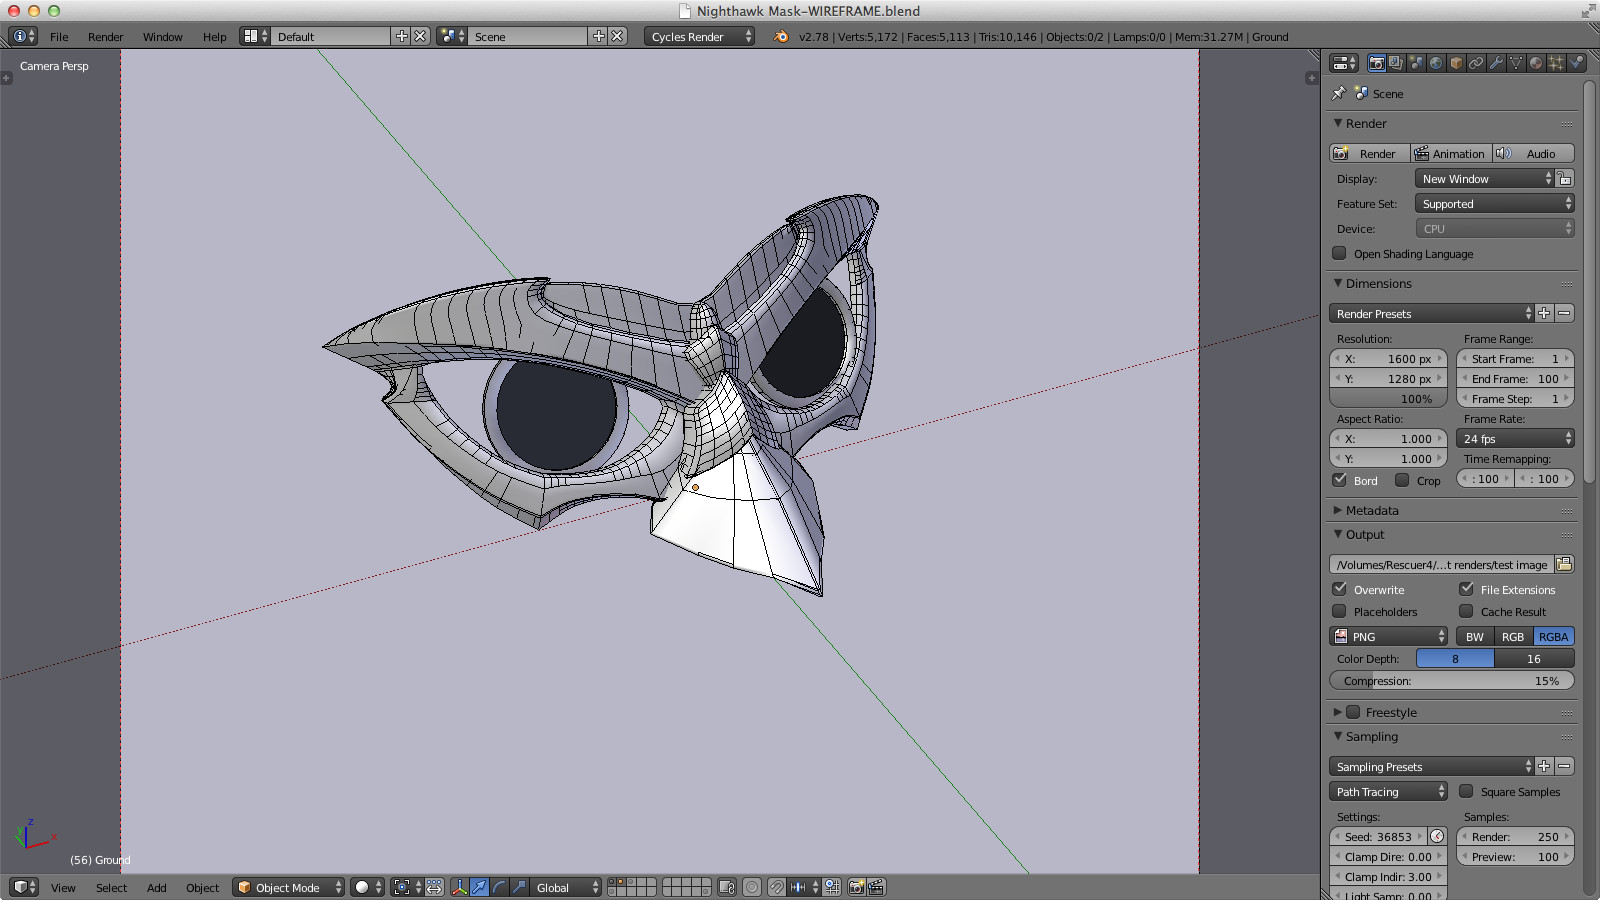Open the Feature Set Supported dropdown

point(1495,203)
